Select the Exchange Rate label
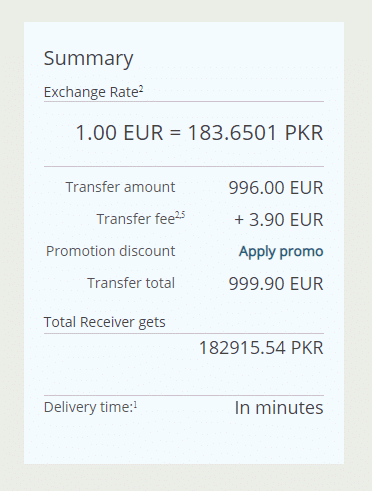 (x=91, y=92)
